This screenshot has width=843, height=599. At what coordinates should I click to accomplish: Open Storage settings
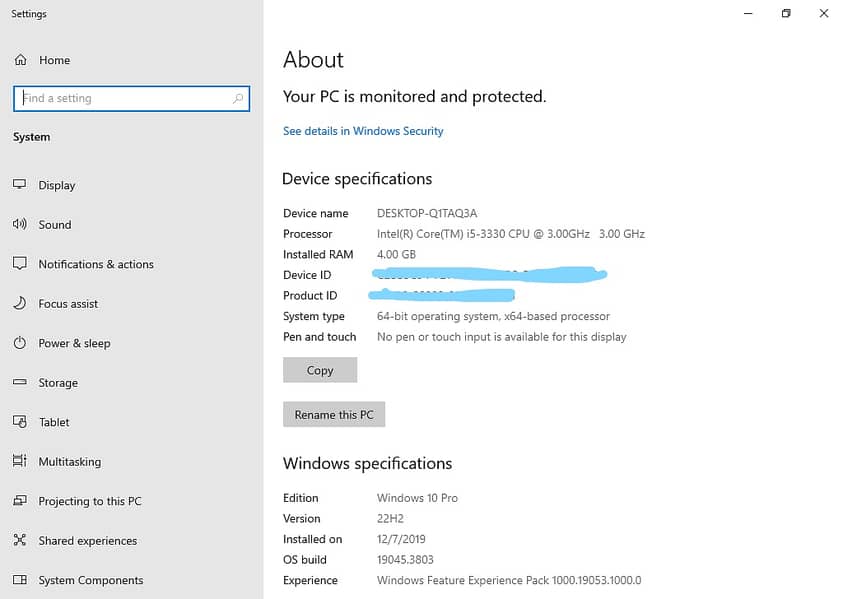click(58, 383)
